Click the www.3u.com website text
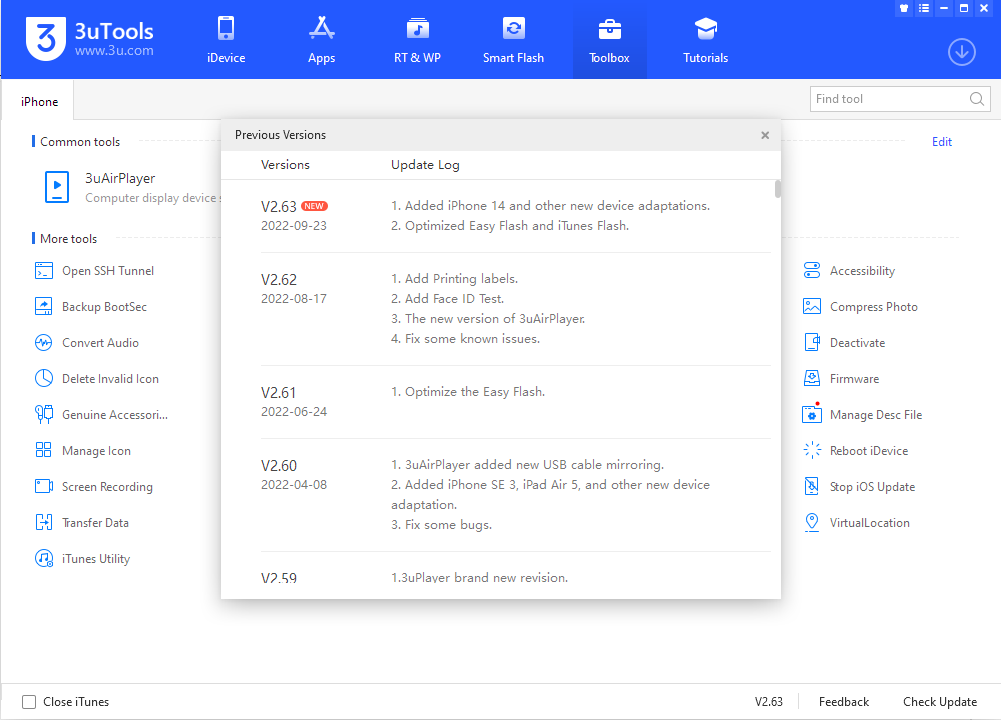The height and width of the screenshot is (720, 1001). click(114, 50)
